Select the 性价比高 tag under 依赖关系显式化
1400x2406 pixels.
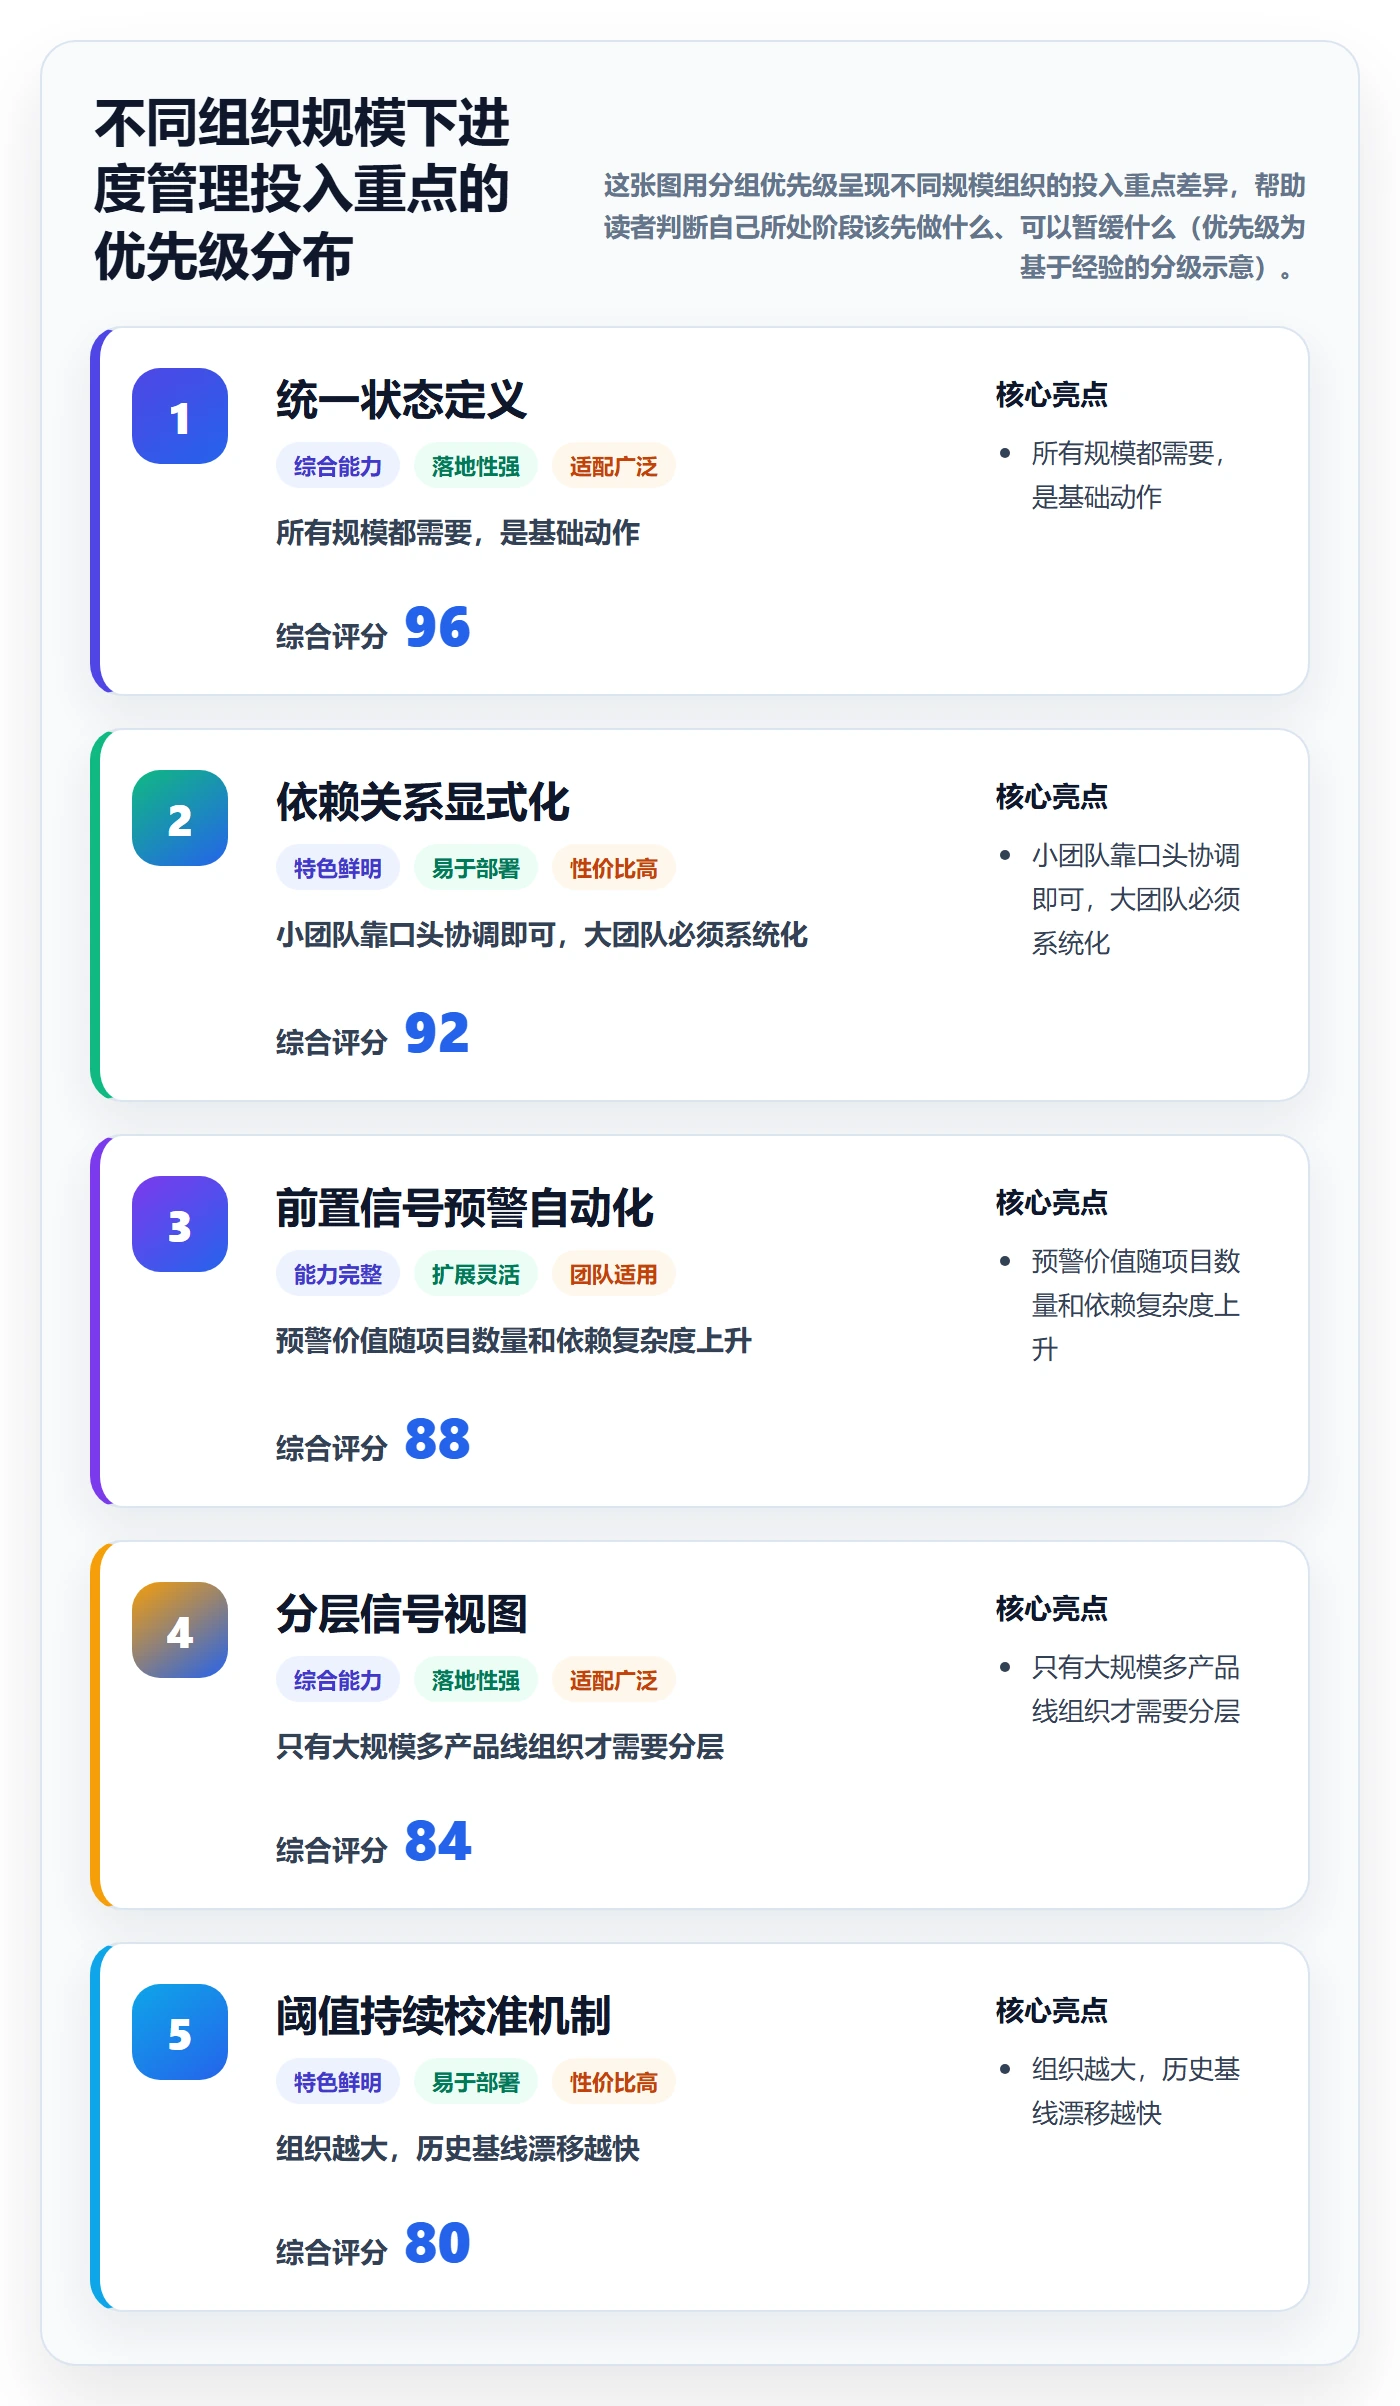[x=614, y=868]
